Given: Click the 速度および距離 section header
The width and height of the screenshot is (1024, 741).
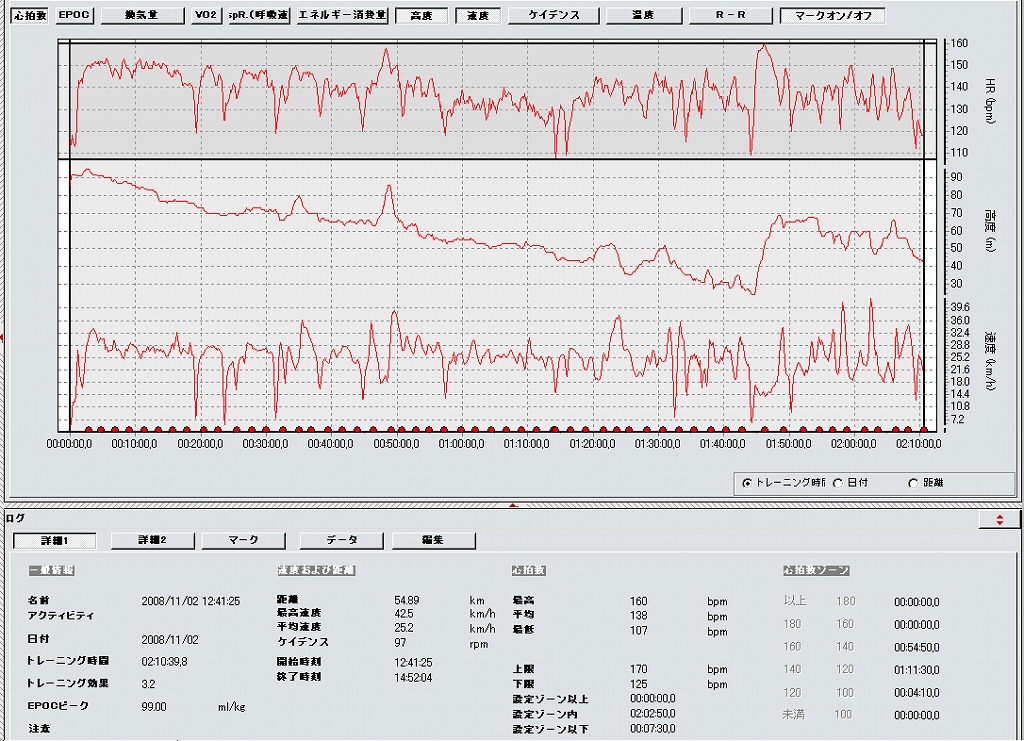Looking at the screenshot, I should (x=315, y=570).
